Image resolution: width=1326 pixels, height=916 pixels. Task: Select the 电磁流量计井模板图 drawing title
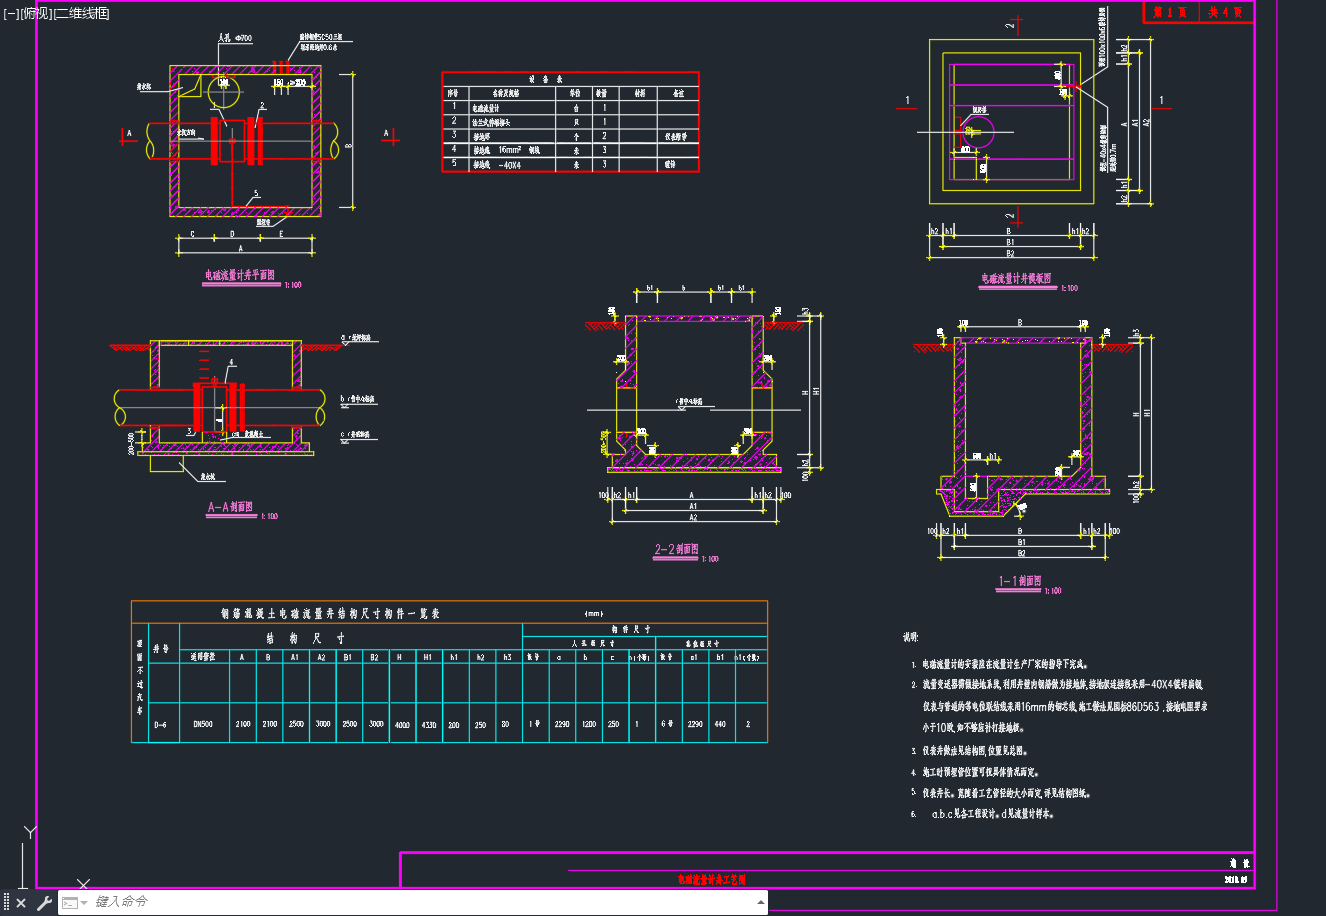(x=1016, y=279)
